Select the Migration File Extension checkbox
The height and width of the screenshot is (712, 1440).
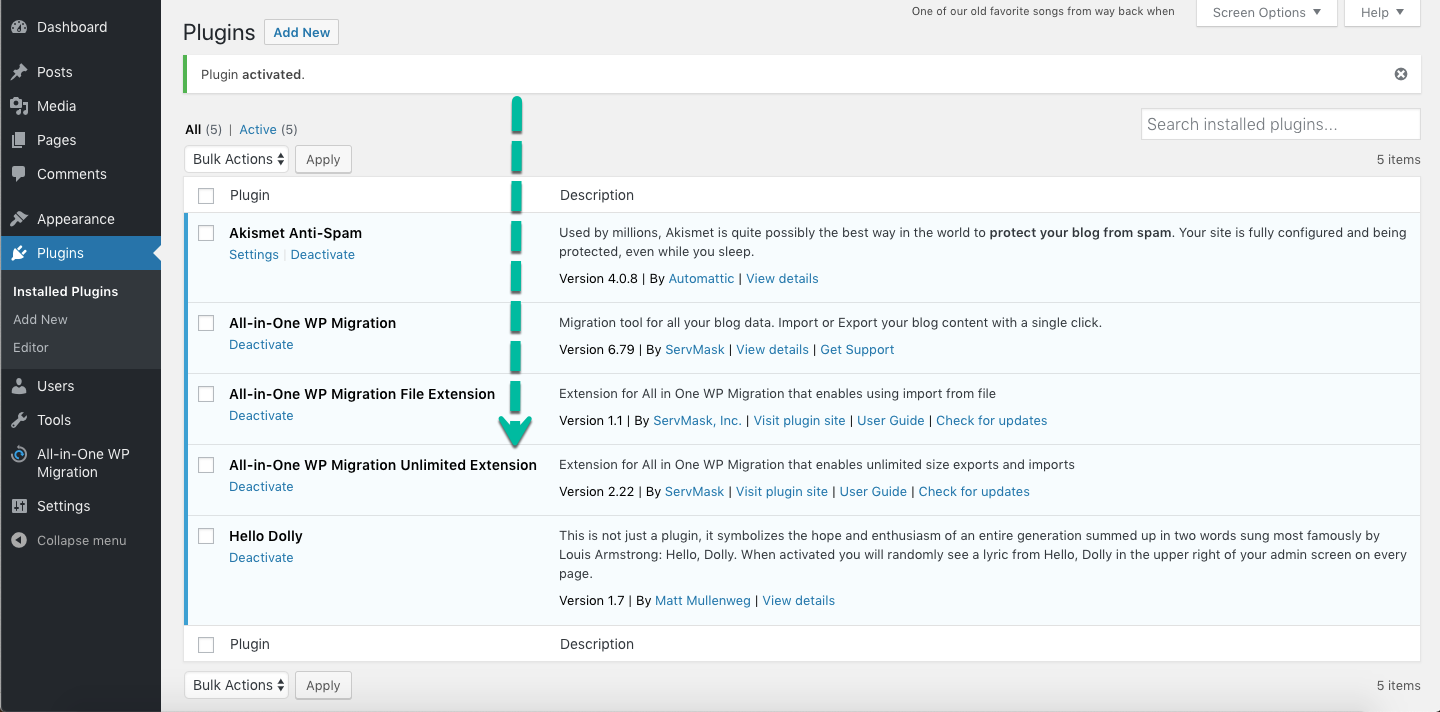[206, 394]
